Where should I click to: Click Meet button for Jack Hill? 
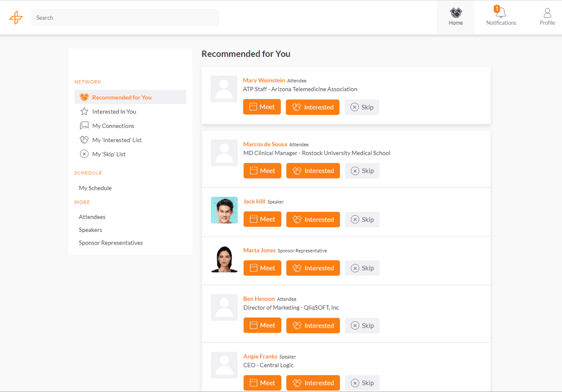pos(262,219)
